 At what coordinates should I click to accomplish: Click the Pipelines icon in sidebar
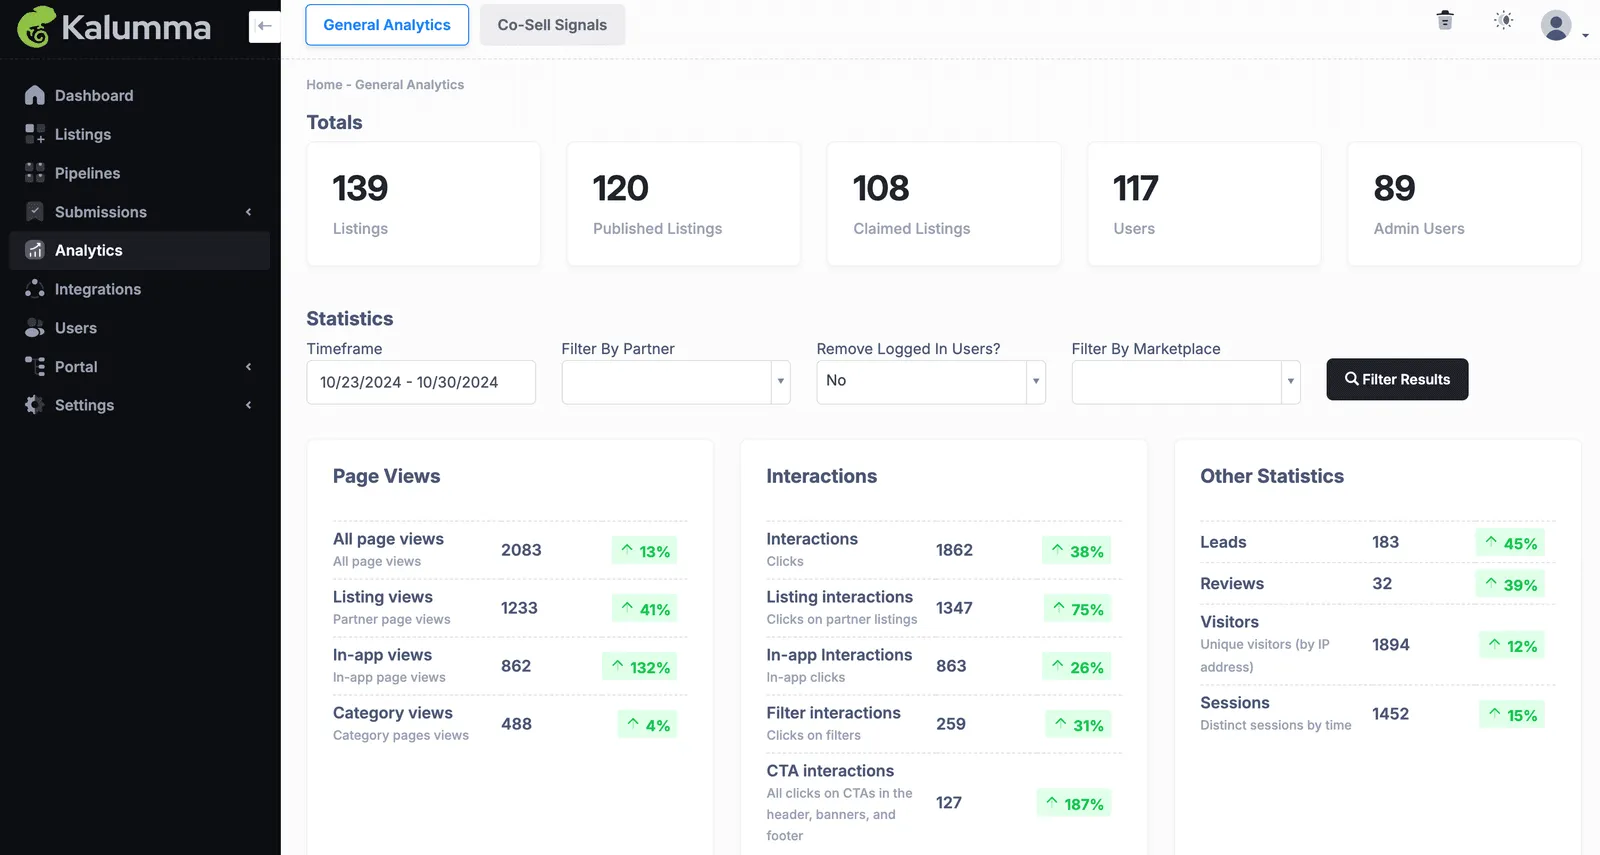pos(35,173)
